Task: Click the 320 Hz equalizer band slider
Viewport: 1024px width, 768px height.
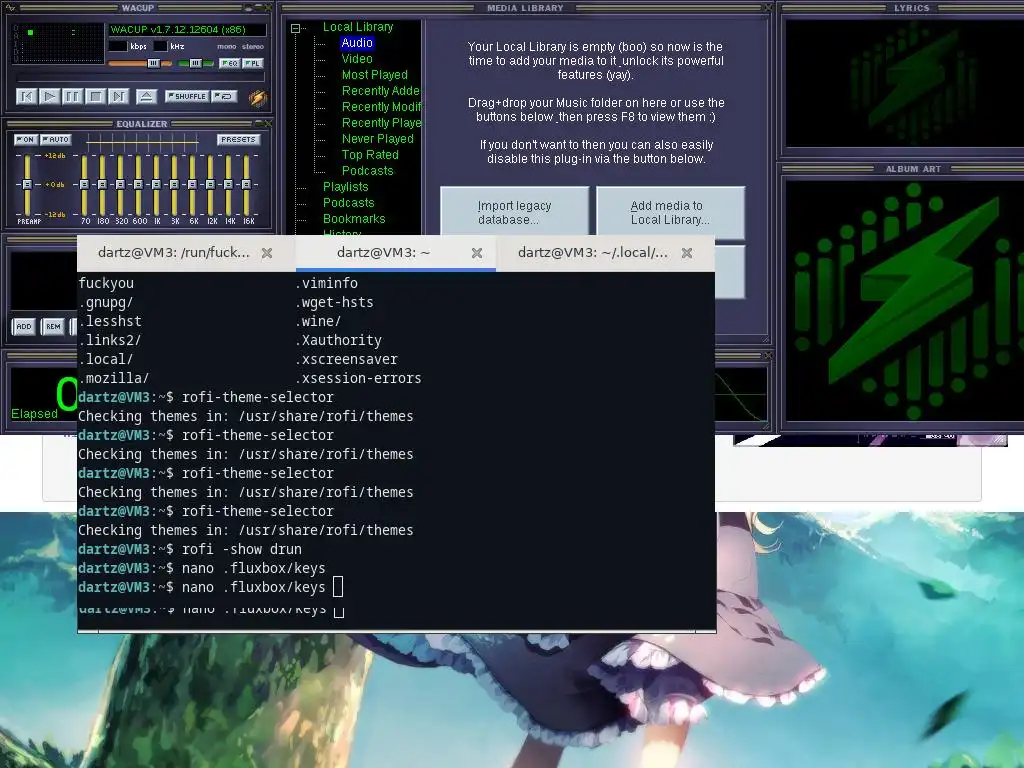Action: pos(120,185)
